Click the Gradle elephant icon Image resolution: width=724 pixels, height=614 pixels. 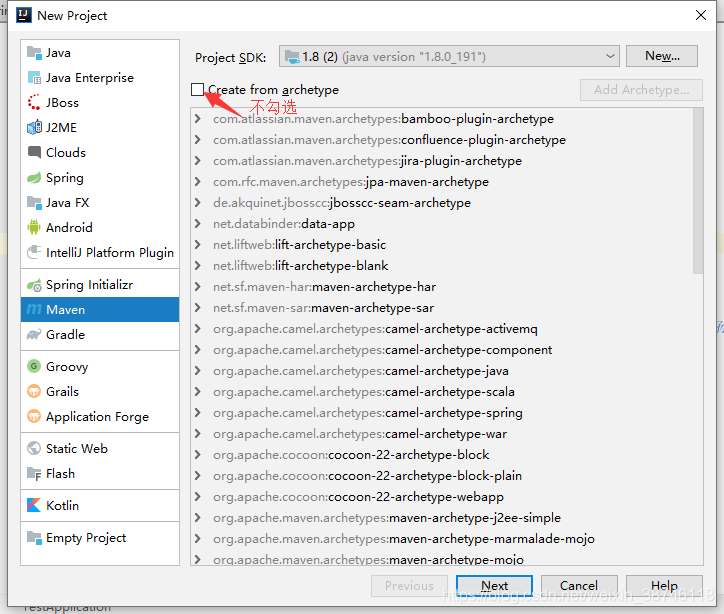pyautogui.click(x=34, y=334)
